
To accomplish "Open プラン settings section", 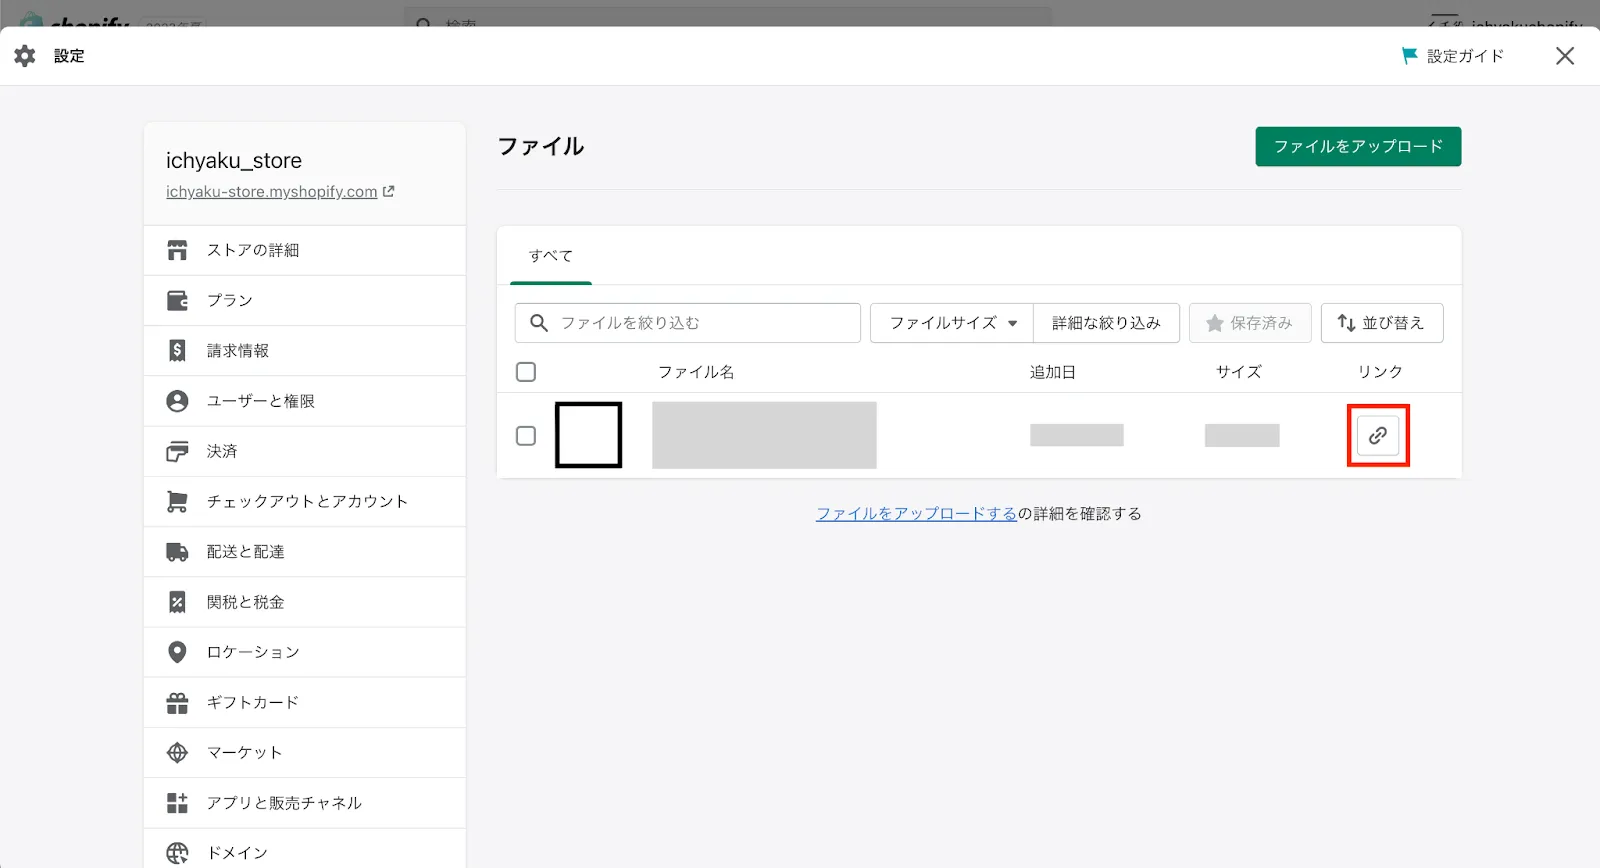I will 305,300.
